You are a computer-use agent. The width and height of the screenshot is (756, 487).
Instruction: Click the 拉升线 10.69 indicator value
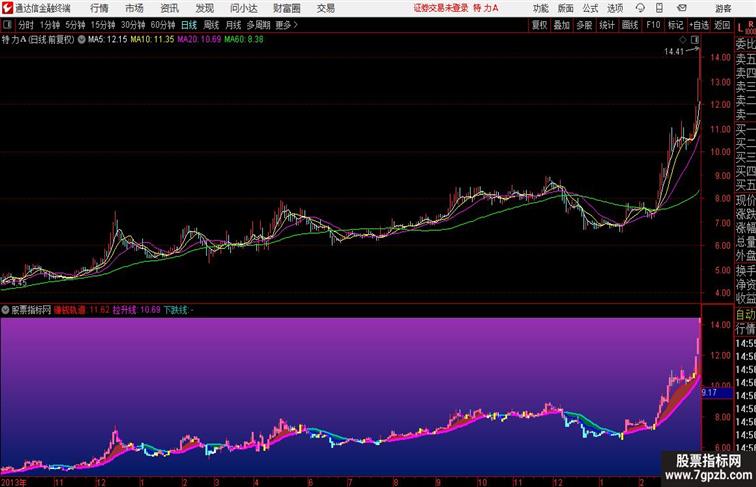(x=136, y=310)
